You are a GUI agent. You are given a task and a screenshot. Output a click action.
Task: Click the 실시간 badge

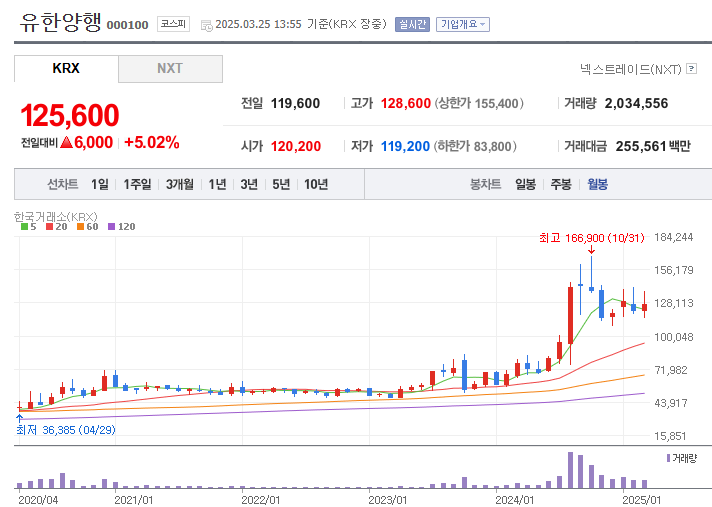(412, 24)
